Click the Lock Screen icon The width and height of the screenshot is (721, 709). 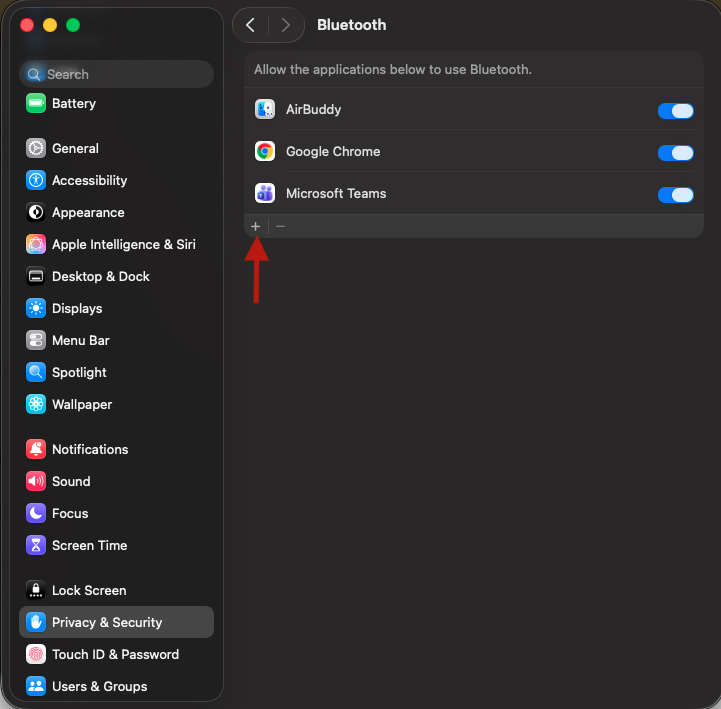(x=36, y=590)
